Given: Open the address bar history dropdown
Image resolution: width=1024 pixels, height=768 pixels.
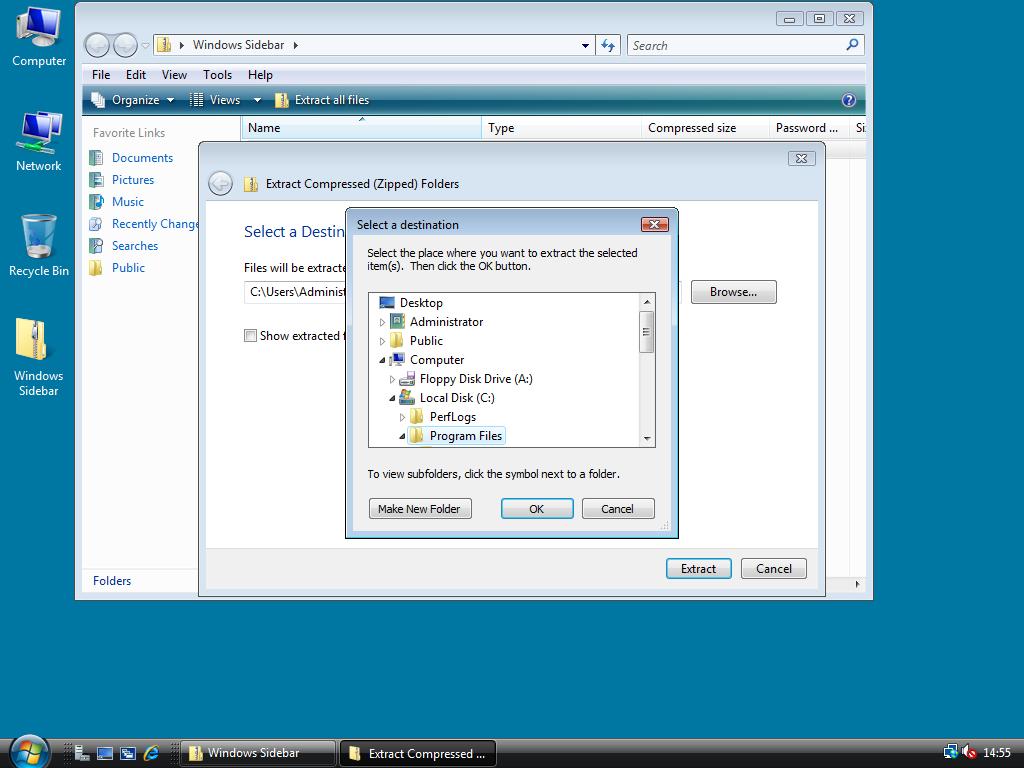Looking at the screenshot, I should tap(585, 45).
